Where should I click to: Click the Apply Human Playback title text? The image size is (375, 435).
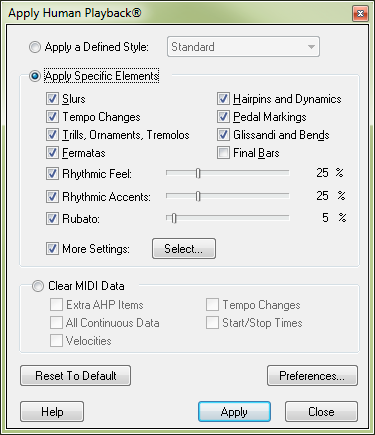point(75,13)
